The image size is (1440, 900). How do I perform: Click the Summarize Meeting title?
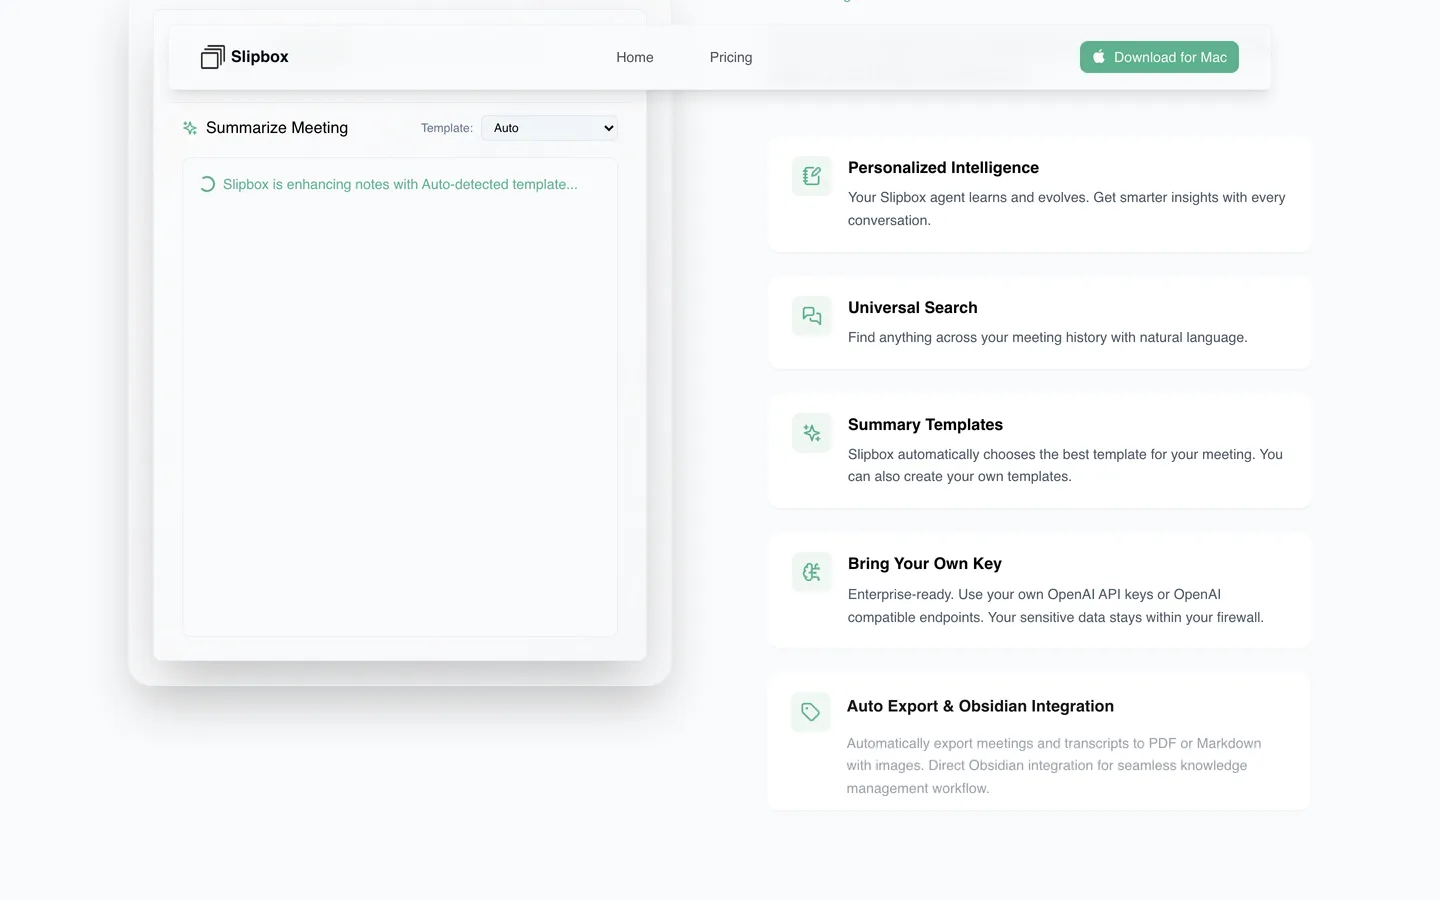(x=277, y=128)
